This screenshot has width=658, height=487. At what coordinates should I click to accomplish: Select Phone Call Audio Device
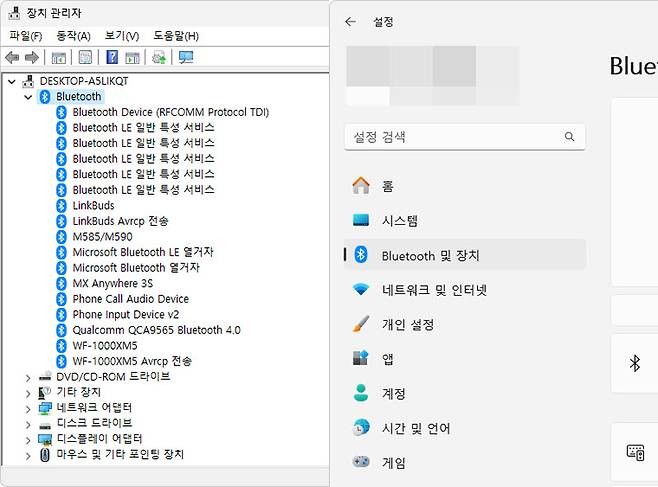click(131, 299)
